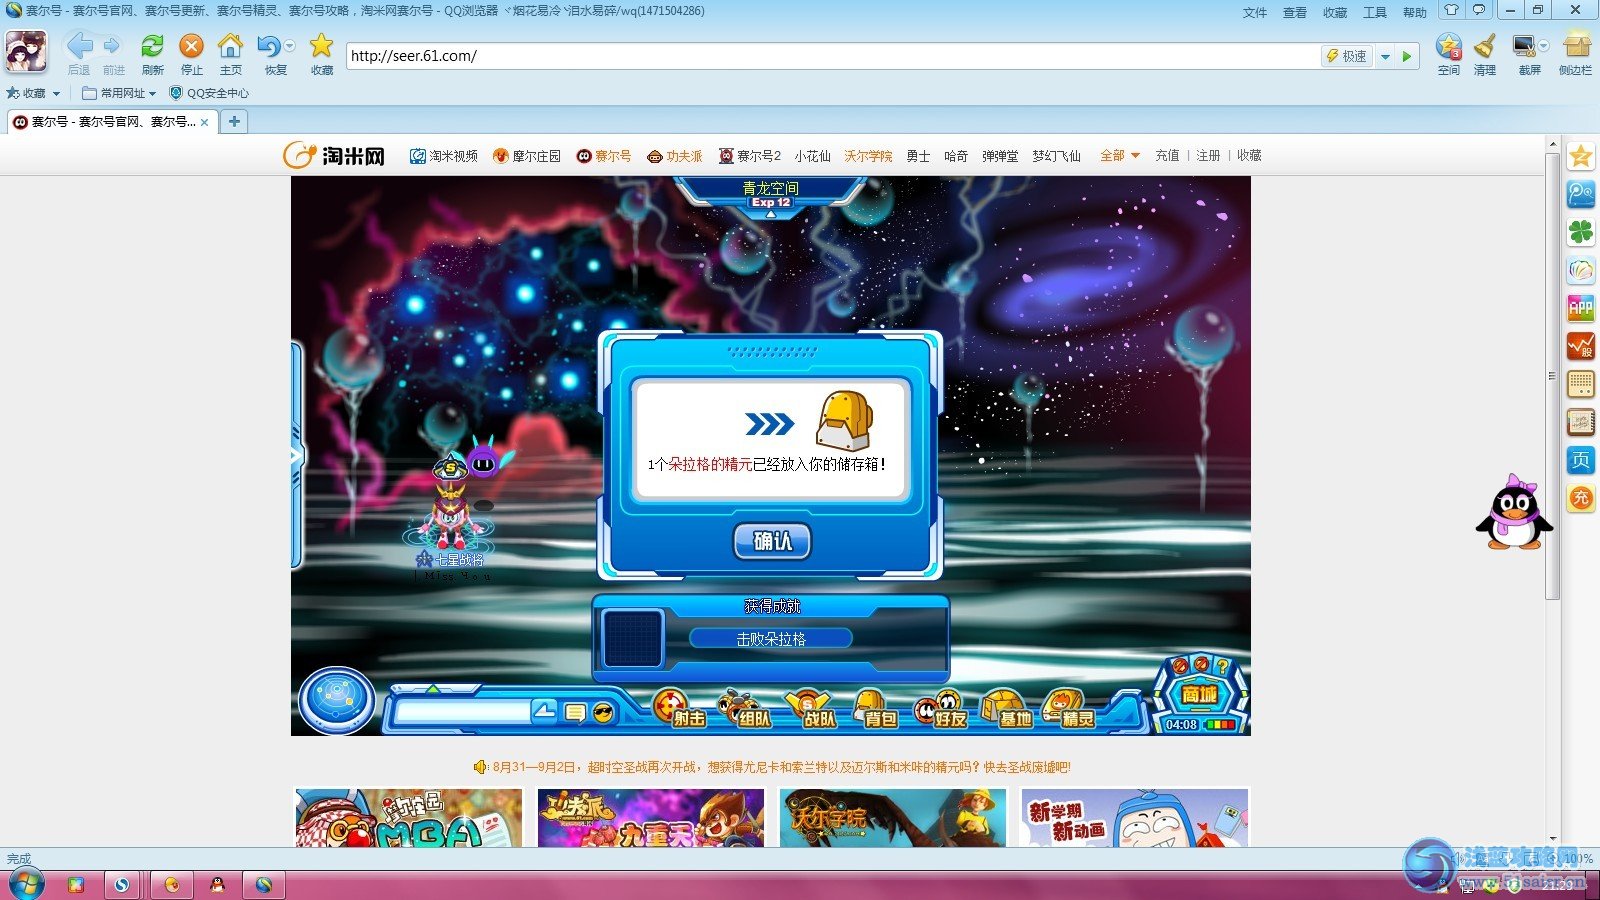Go to browser home 主页 icon
The width and height of the screenshot is (1600, 900).
pos(230,54)
